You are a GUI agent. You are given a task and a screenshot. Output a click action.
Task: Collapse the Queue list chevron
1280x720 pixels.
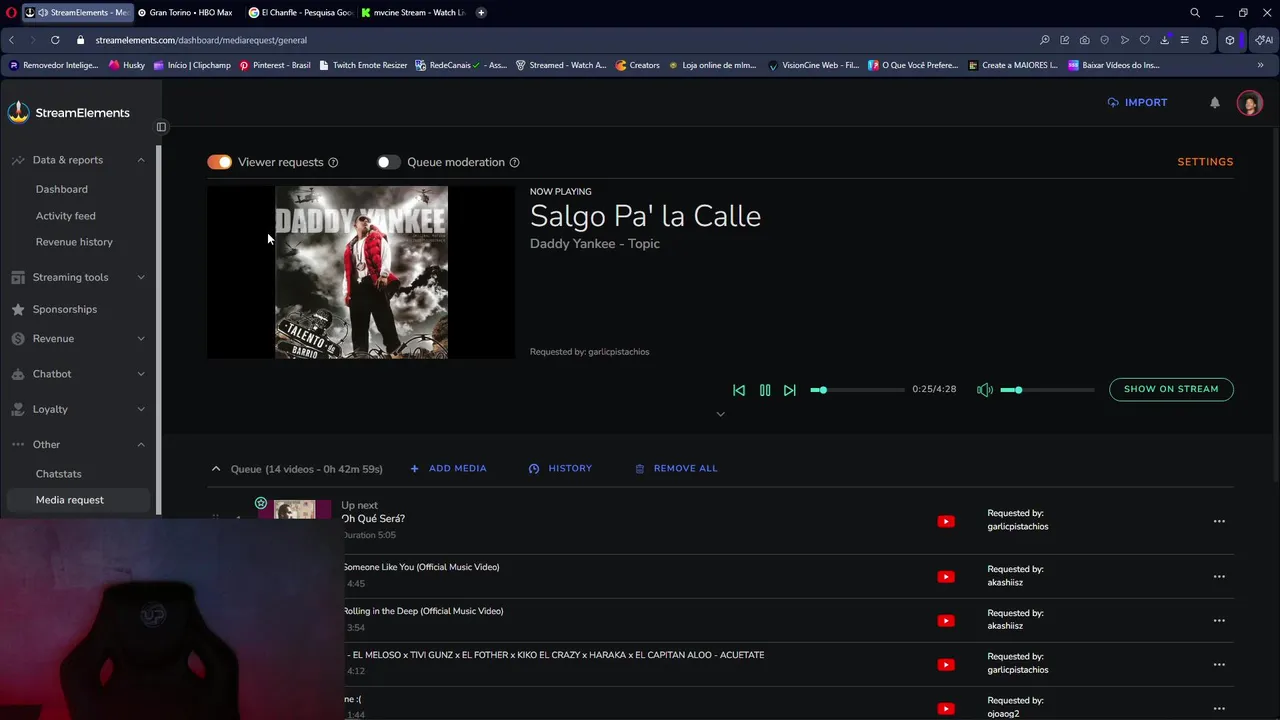pos(215,468)
